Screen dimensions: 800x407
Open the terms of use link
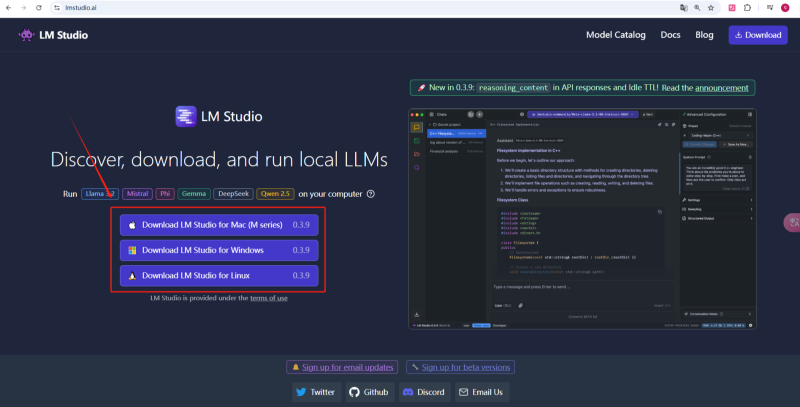269,298
